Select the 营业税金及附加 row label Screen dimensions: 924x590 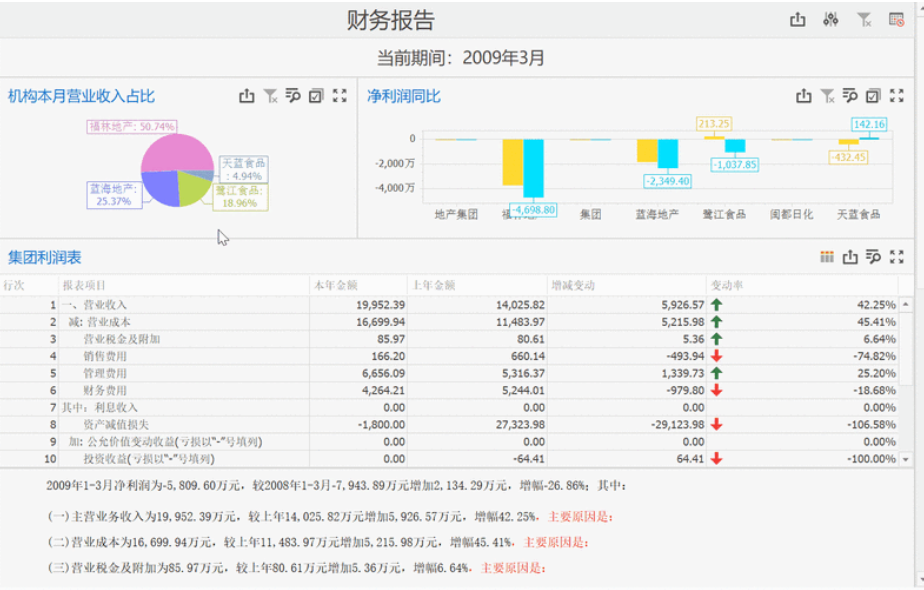pyautogui.click(x=121, y=339)
